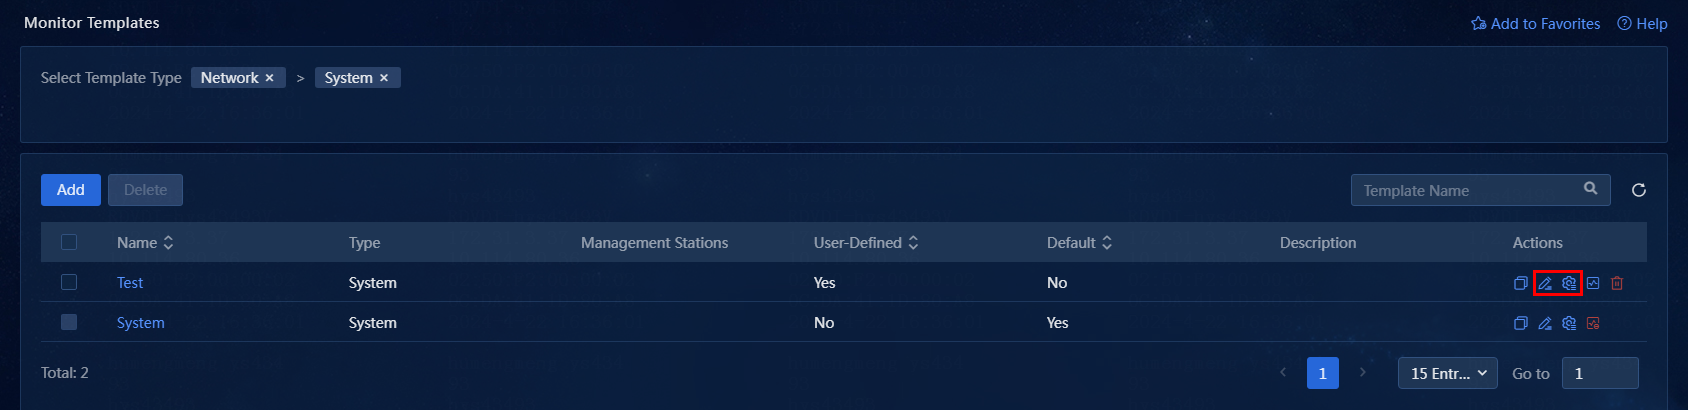
Task: Delete the Test template using trash icon
Action: click(1617, 283)
